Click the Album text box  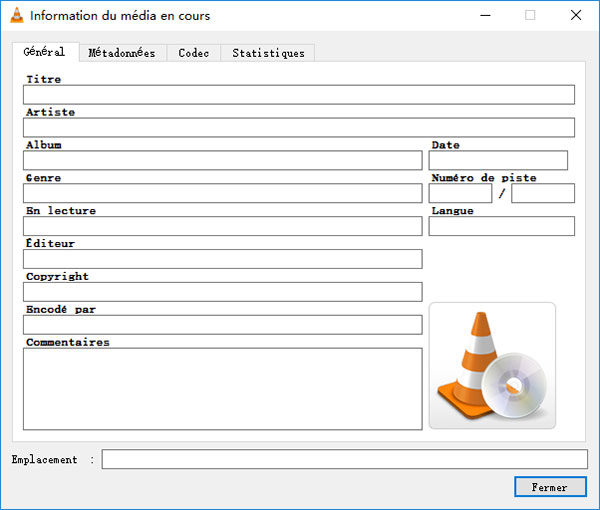point(222,161)
